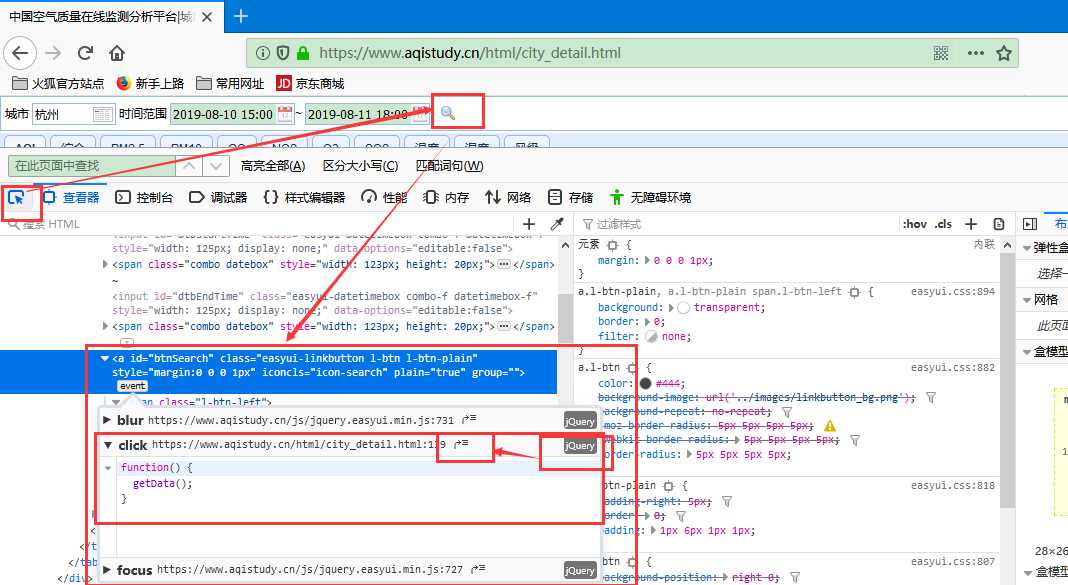The image size is (1068, 585).
Task: Click the border-radius warning triangle icon
Action: pos(830,426)
